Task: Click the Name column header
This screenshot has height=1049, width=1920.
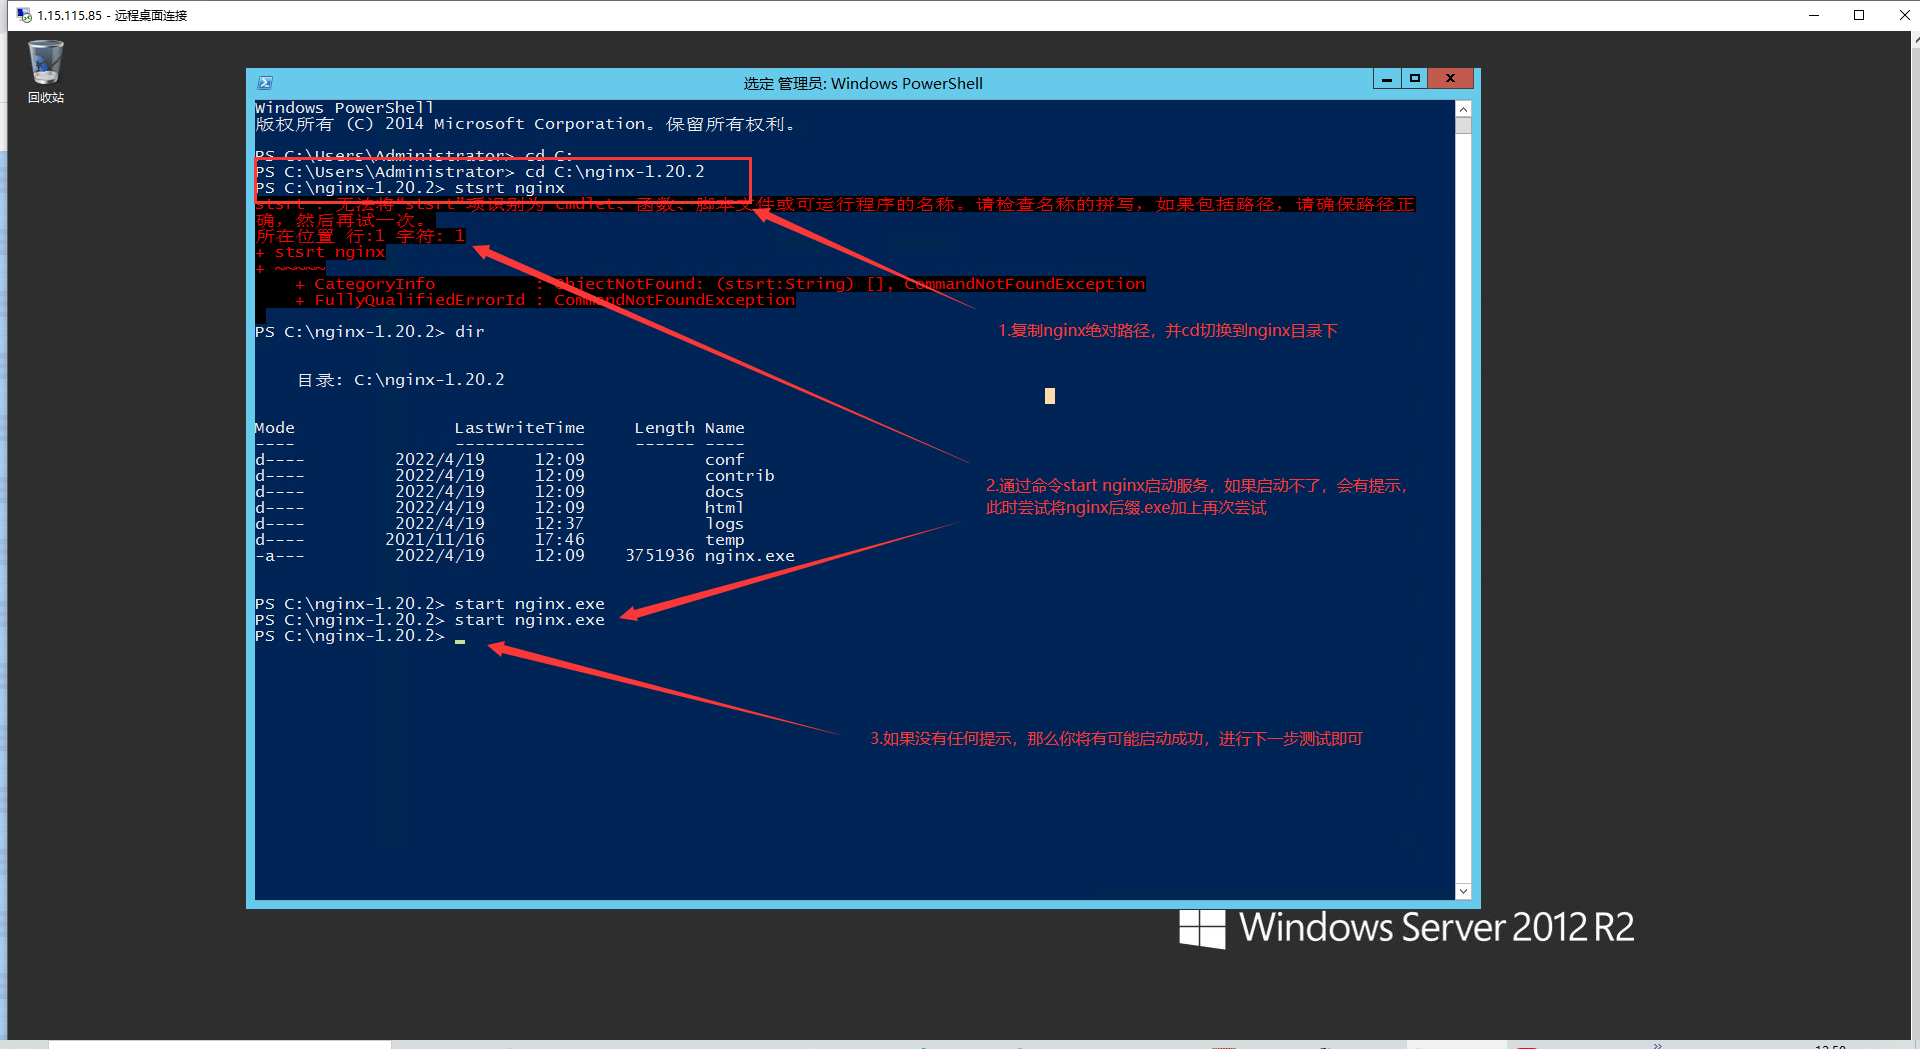Action: (724, 428)
